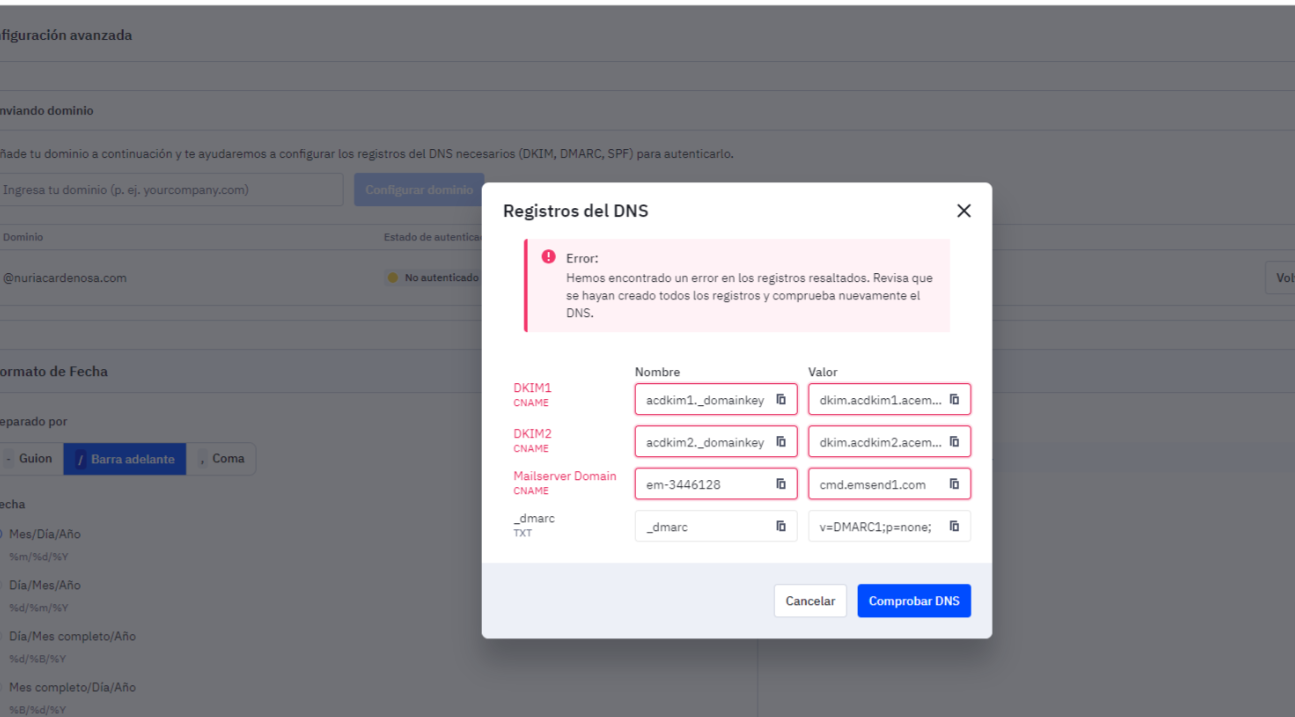Choose the Mes completo/Día/Año date format
The width and height of the screenshot is (1295, 717).
pyautogui.click(x=71, y=687)
